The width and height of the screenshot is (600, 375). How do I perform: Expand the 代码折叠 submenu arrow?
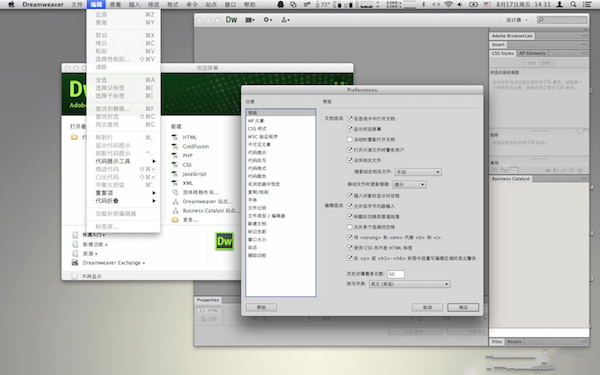click(154, 201)
